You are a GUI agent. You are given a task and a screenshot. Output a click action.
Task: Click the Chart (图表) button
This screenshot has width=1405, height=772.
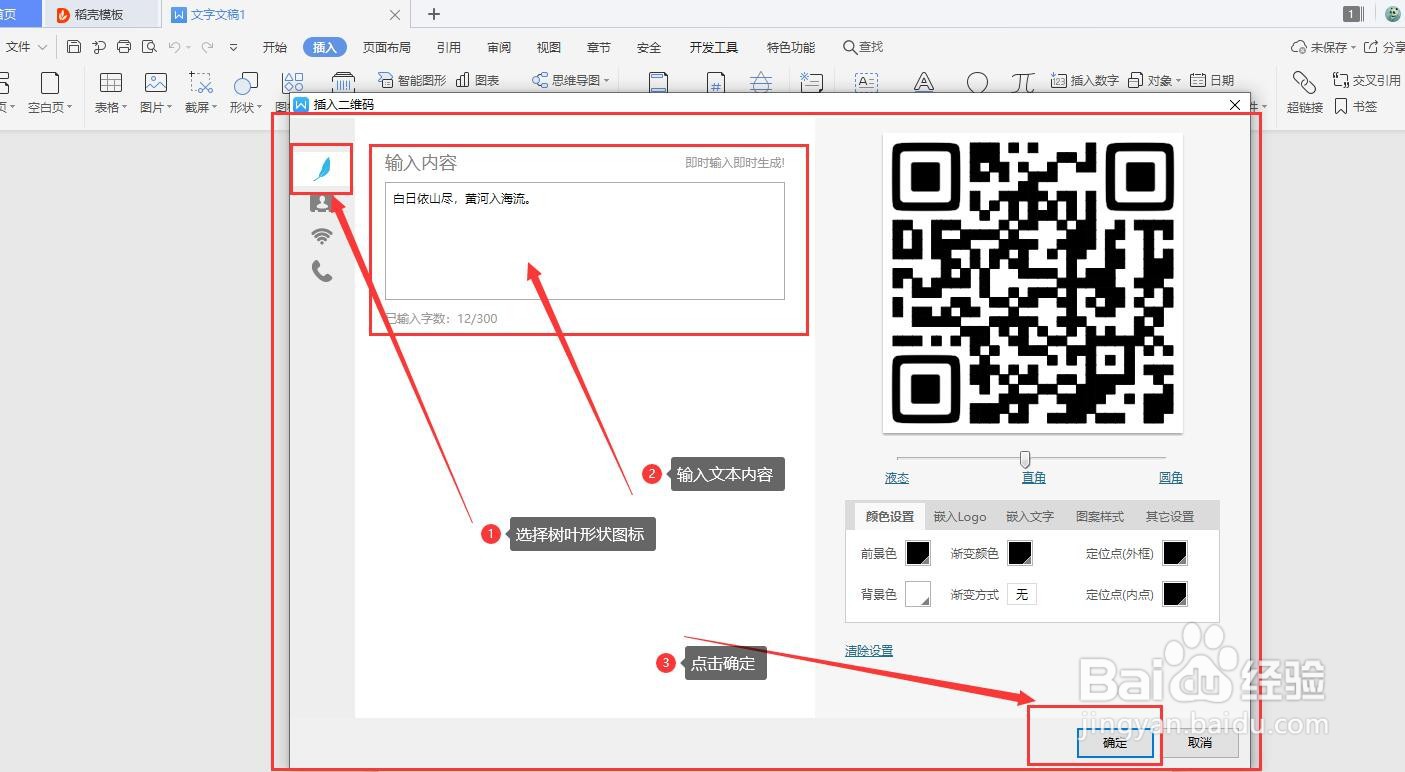click(478, 80)
